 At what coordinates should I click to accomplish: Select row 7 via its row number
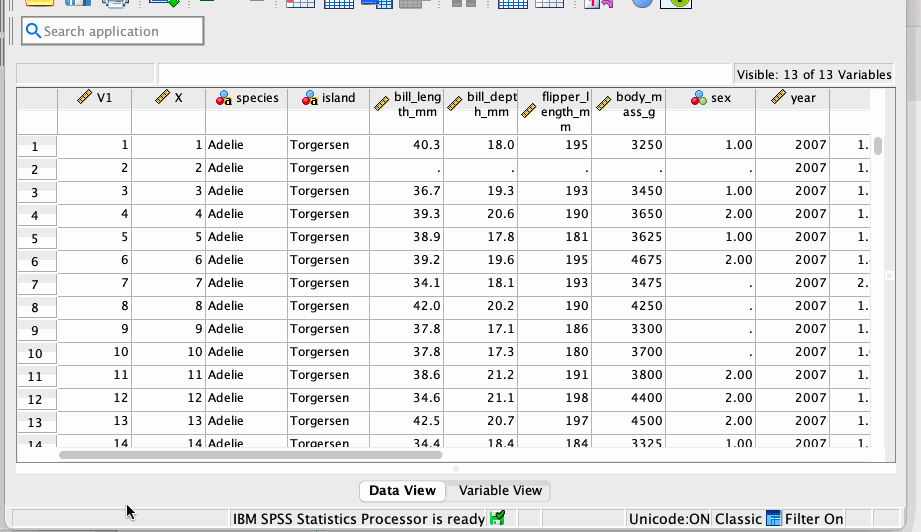(x=36, y=285)
